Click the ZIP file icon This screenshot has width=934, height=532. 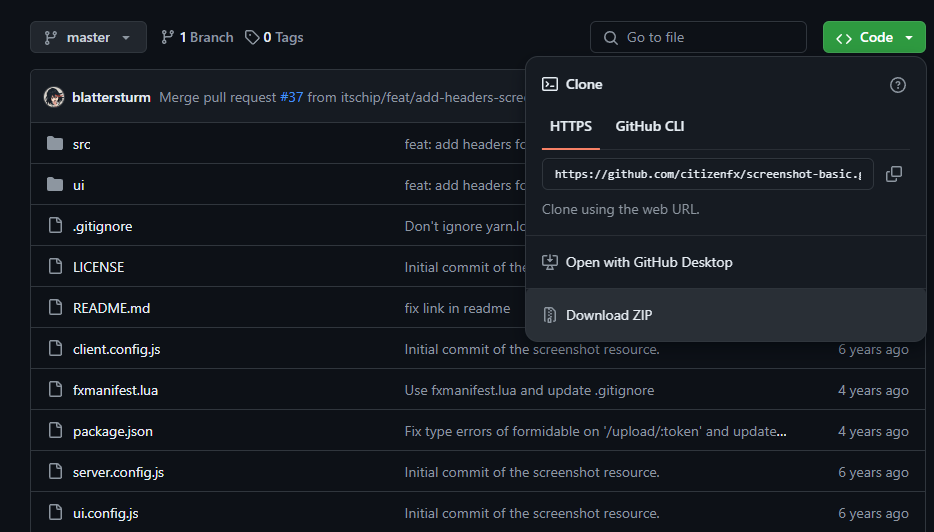coord(550,315)
